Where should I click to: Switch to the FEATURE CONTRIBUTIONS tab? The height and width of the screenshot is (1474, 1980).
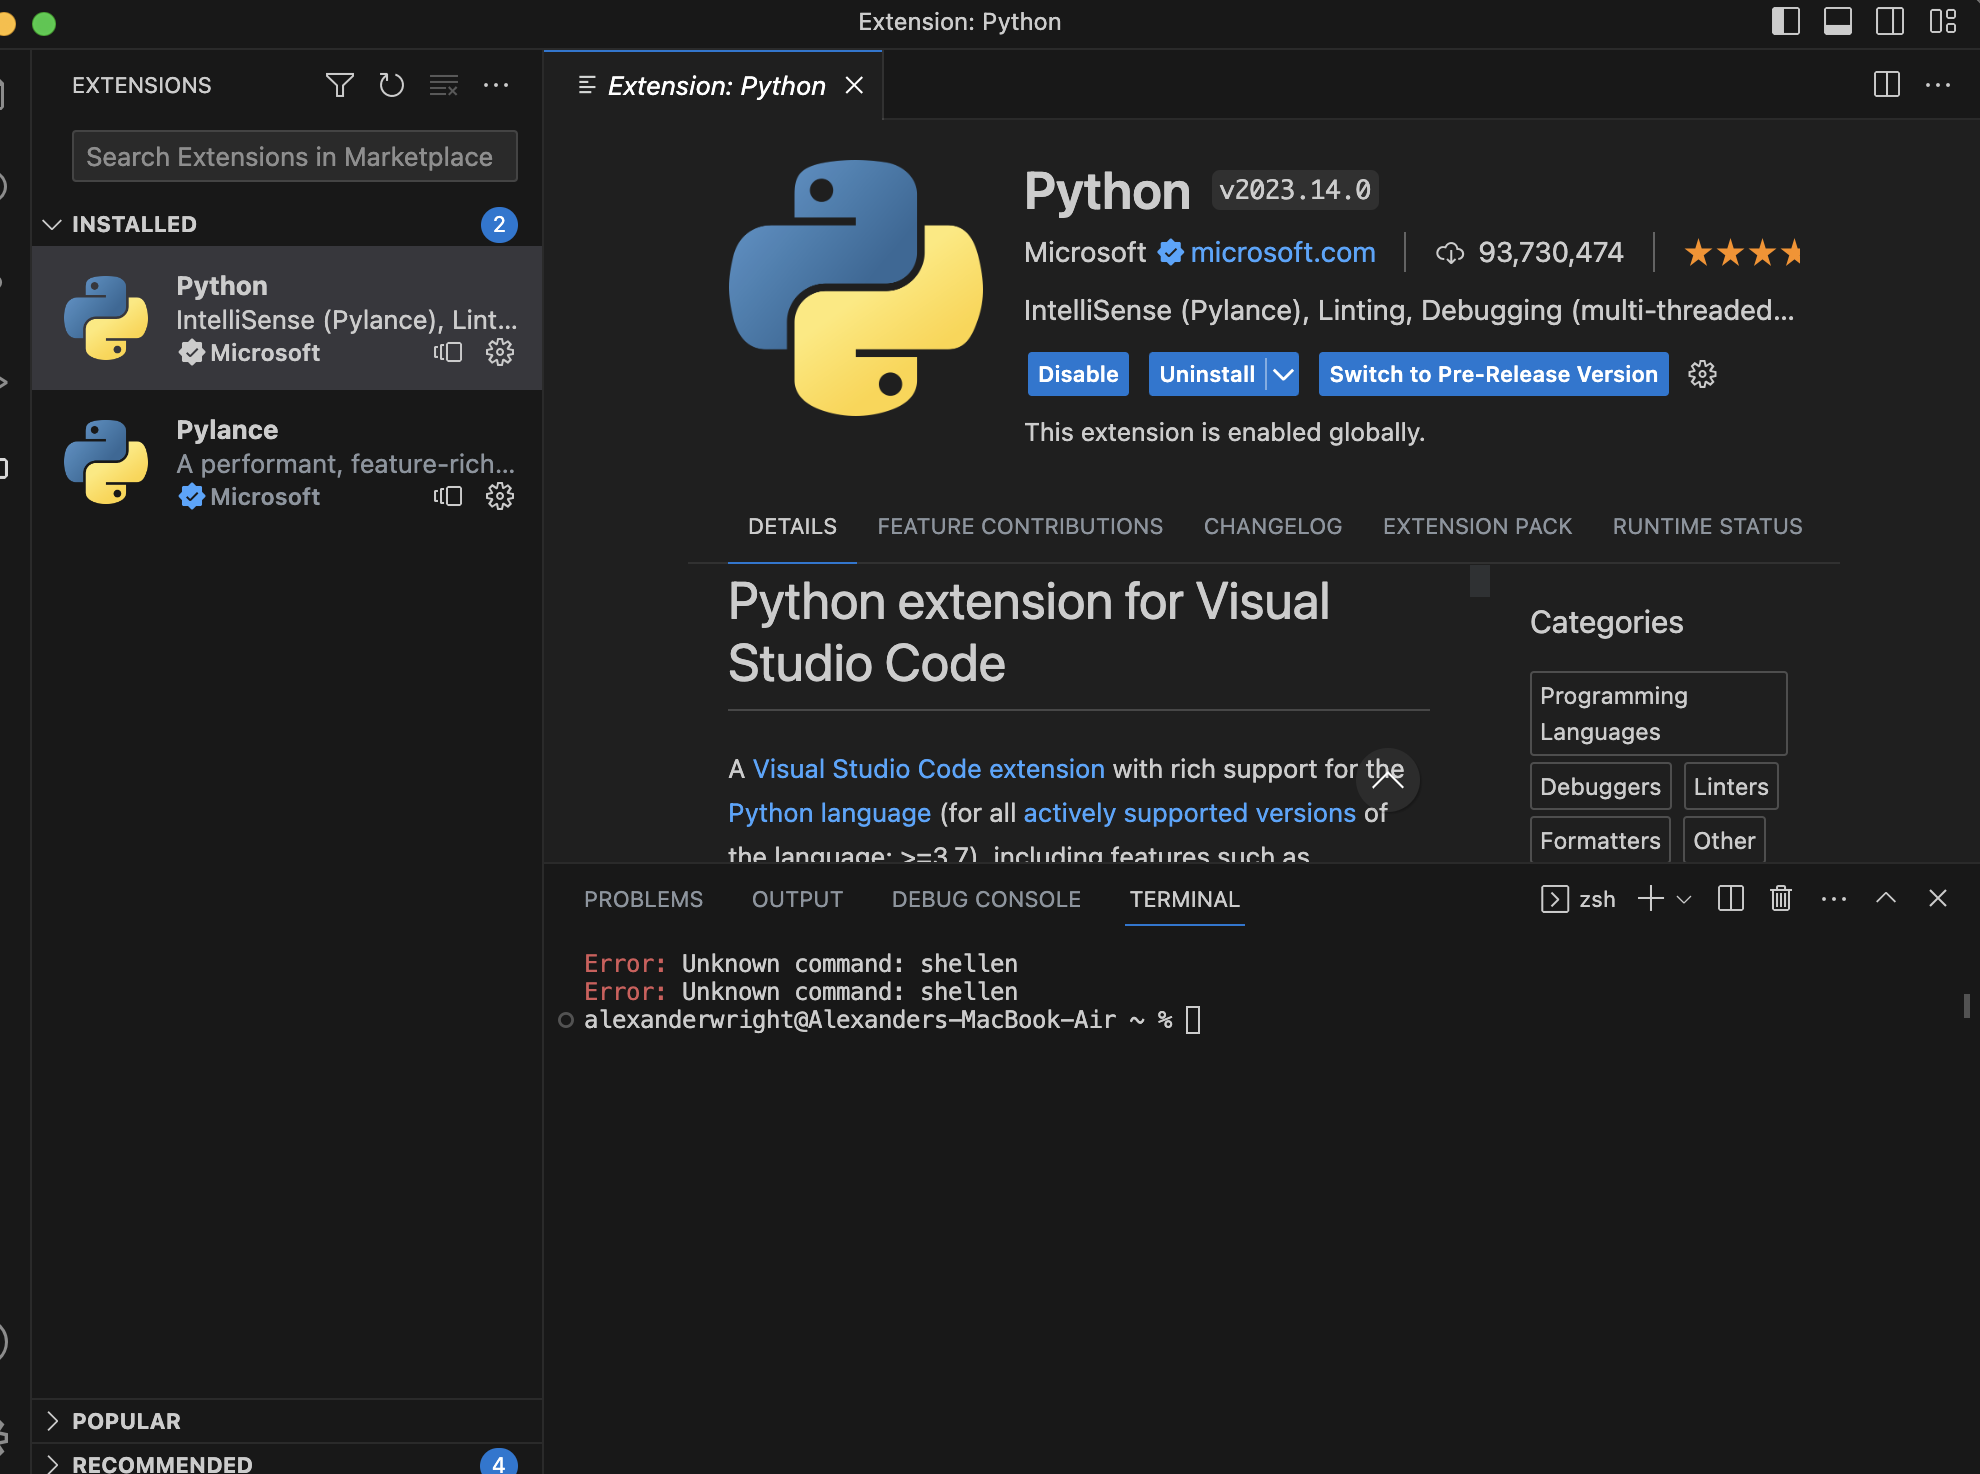[1019, 526]
